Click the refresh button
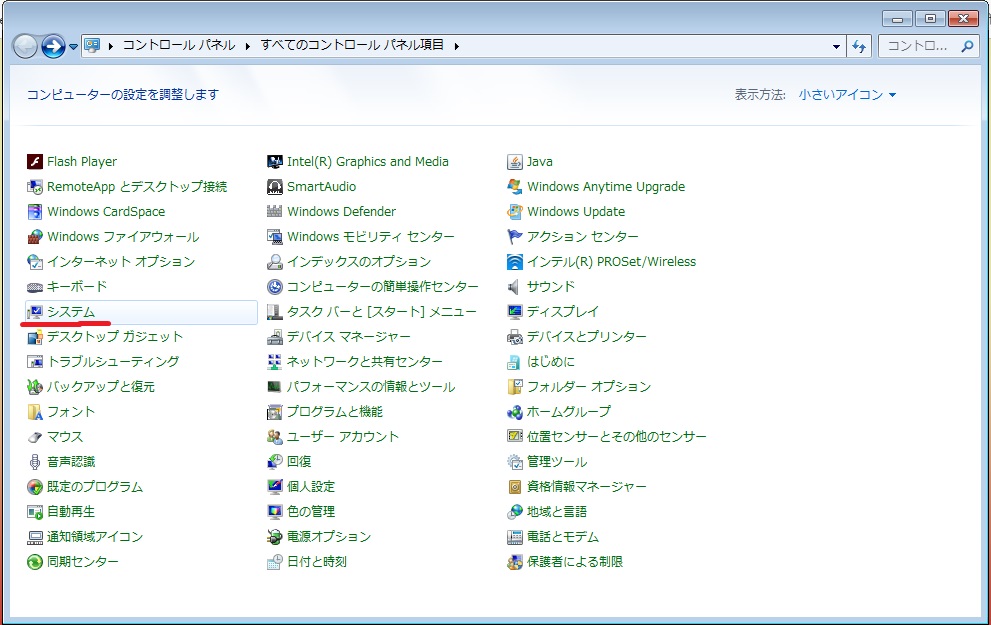Image resolution: width=991 pixels, height=625 pixels. [x=860, y=45]
